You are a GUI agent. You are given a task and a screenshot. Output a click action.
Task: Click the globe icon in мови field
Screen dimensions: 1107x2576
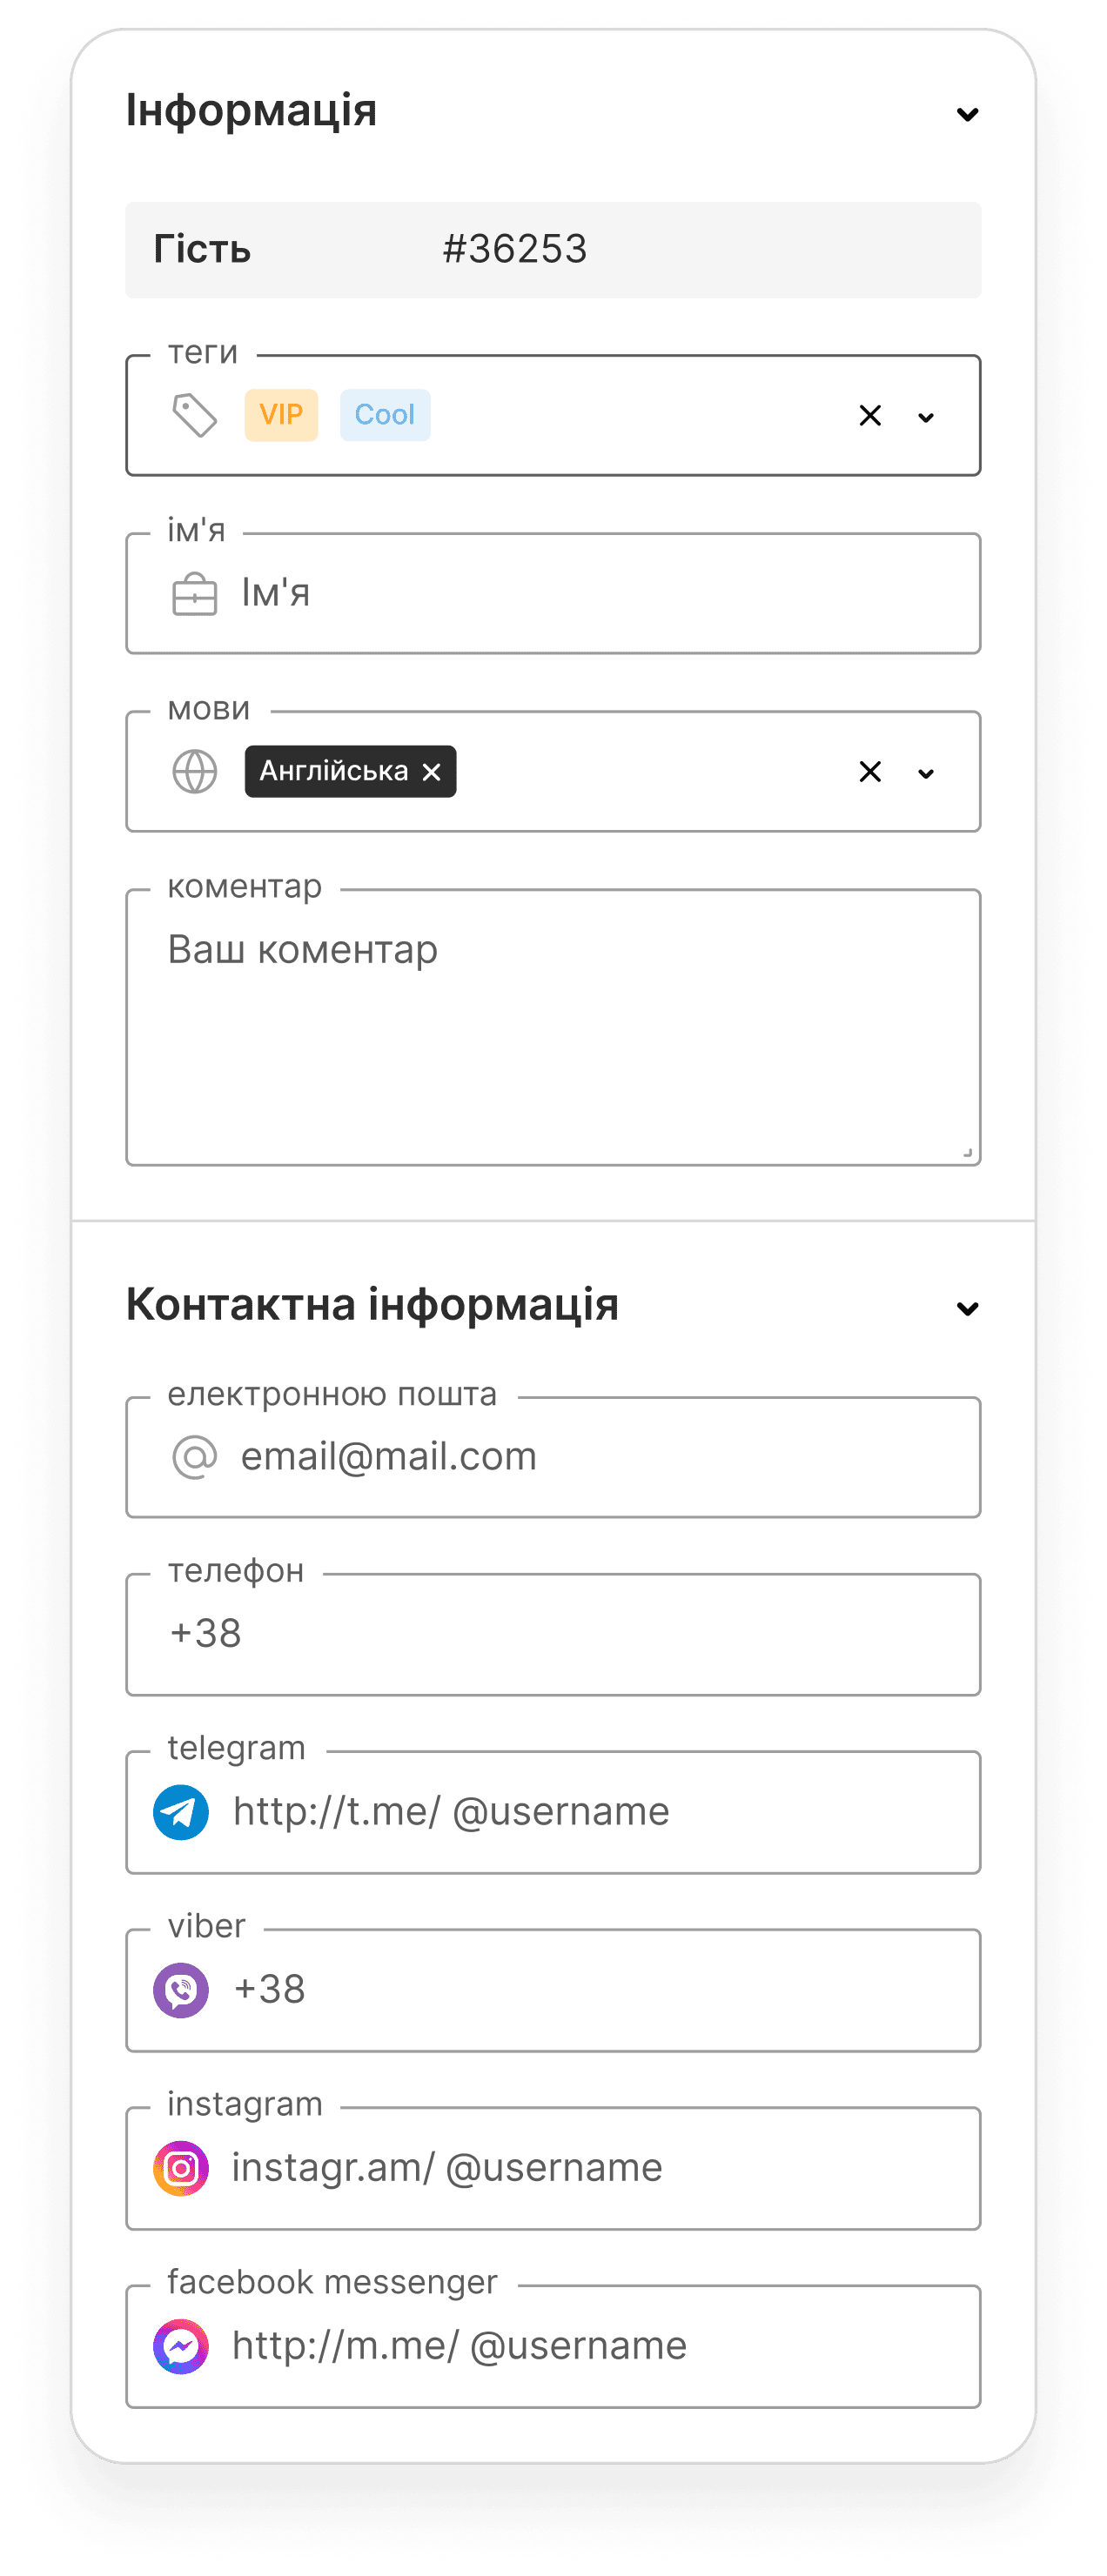pyautogui.click(x=195, y=772)
